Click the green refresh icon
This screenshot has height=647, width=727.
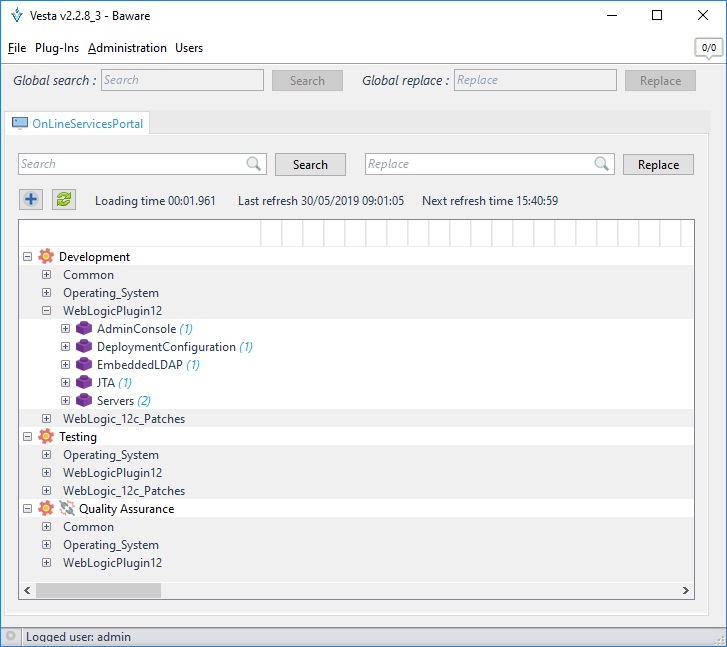click(x=64, y=200)
